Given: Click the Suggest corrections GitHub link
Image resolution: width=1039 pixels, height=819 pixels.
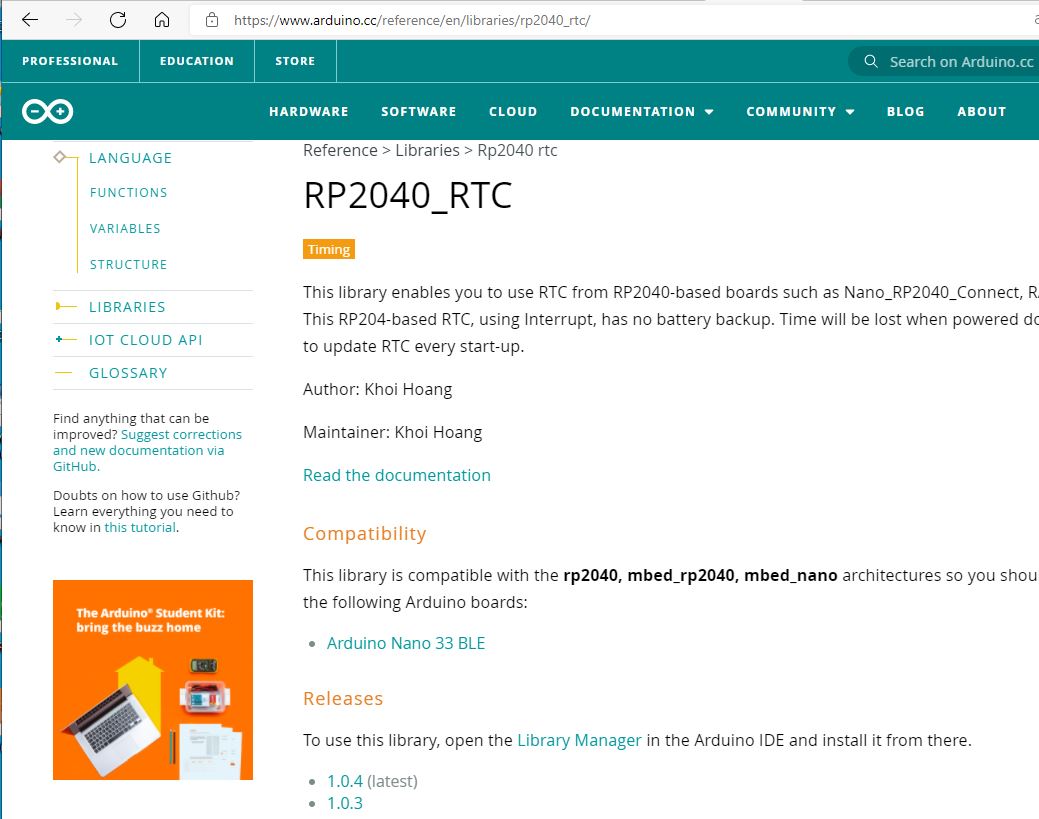Looking at the screenshot, I should [x=181, y=434].
